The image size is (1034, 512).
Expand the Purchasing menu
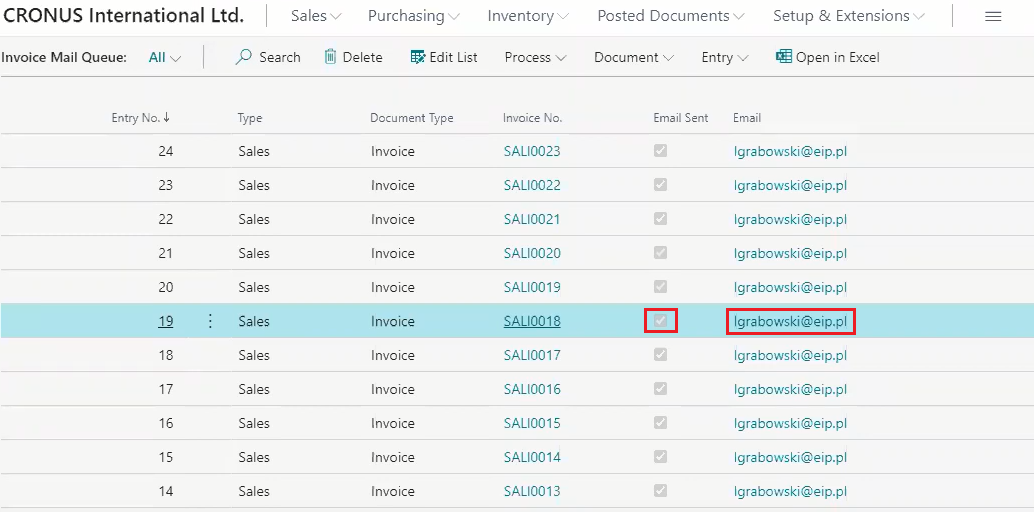click(413, 16)
